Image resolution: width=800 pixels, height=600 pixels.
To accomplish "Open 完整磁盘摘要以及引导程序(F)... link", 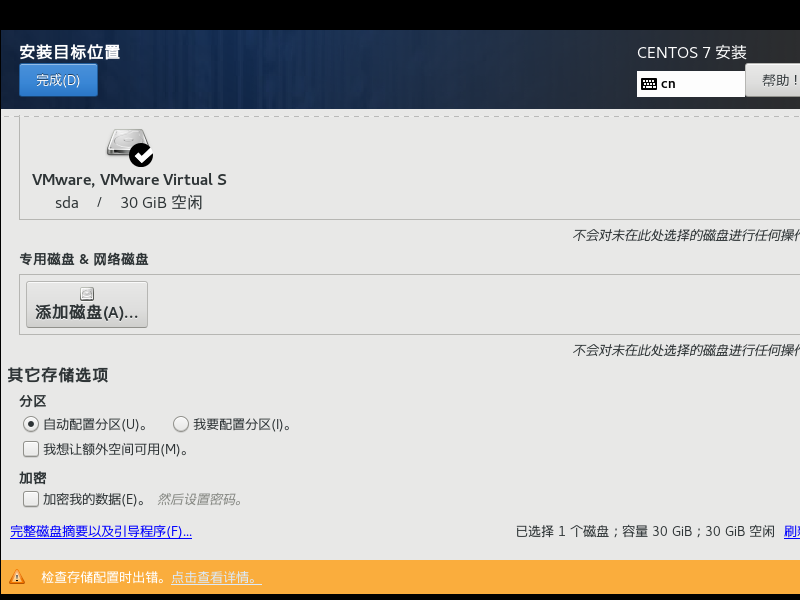I will point(101,532).
